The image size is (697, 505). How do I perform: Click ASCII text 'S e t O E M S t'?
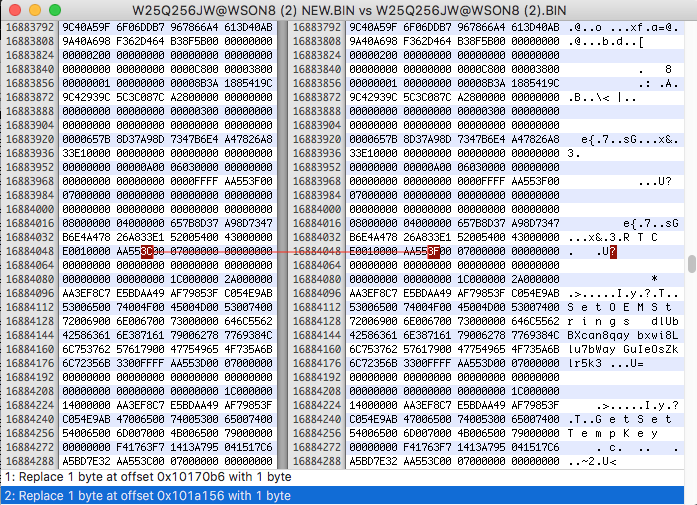tap(620, 307)
